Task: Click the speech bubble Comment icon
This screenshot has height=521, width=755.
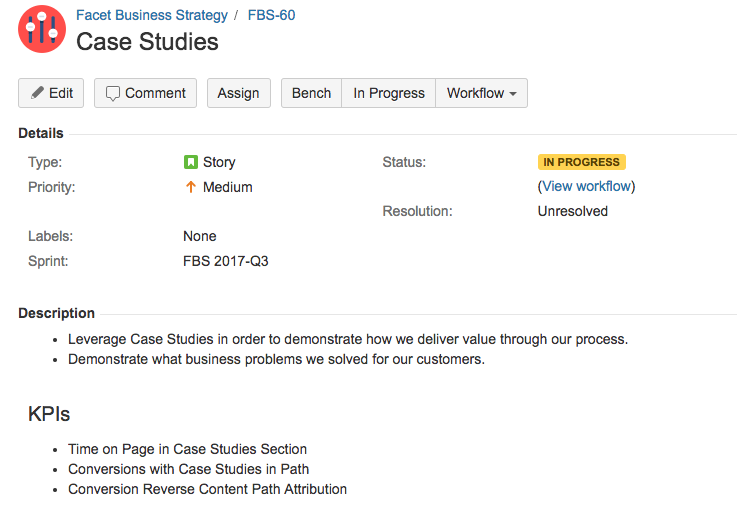Action: click(113, 93)
